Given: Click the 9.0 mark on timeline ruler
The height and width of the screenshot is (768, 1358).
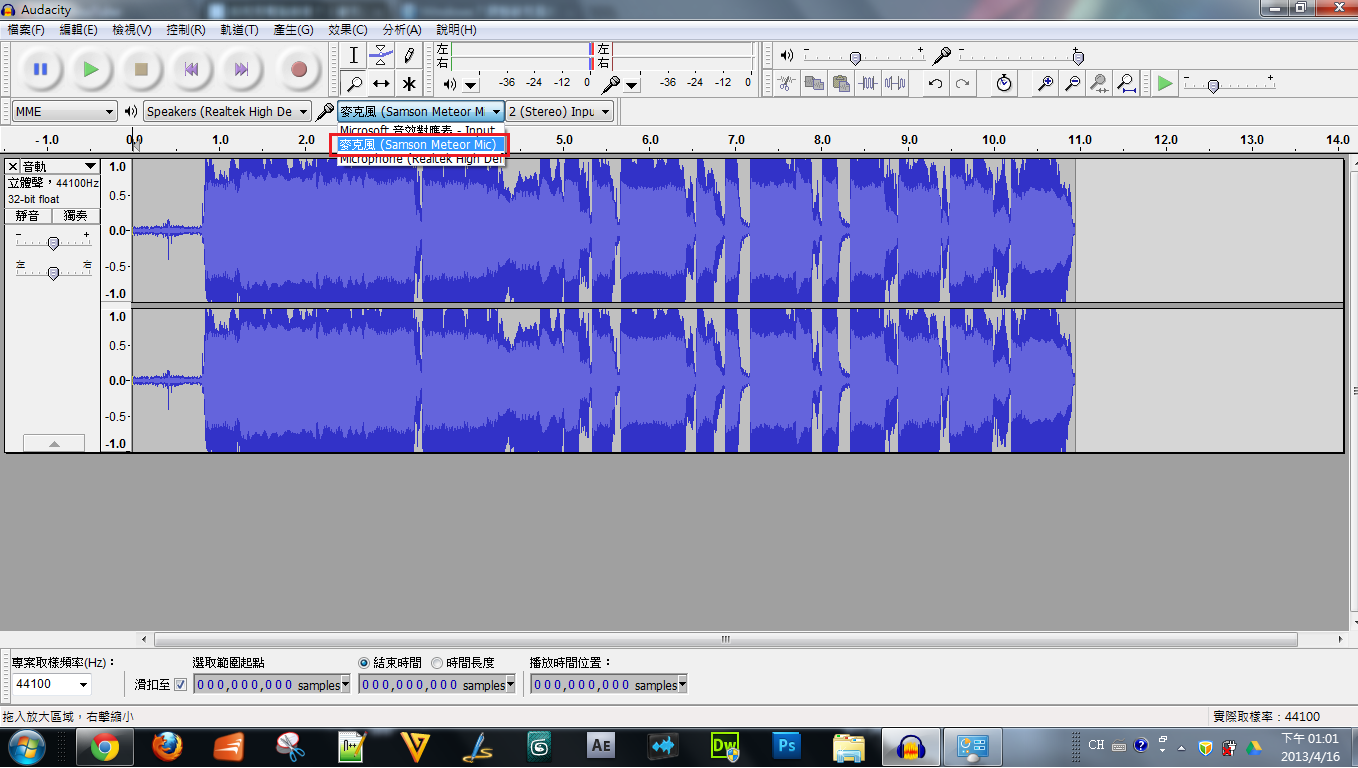Looking at the screenshot, I should (x=908, y=140).
